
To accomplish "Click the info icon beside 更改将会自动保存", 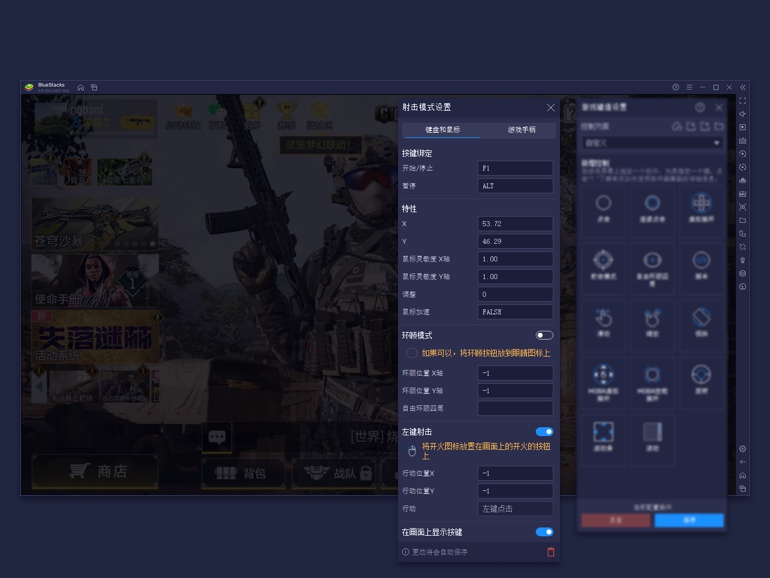I will (x=406, y=552).
